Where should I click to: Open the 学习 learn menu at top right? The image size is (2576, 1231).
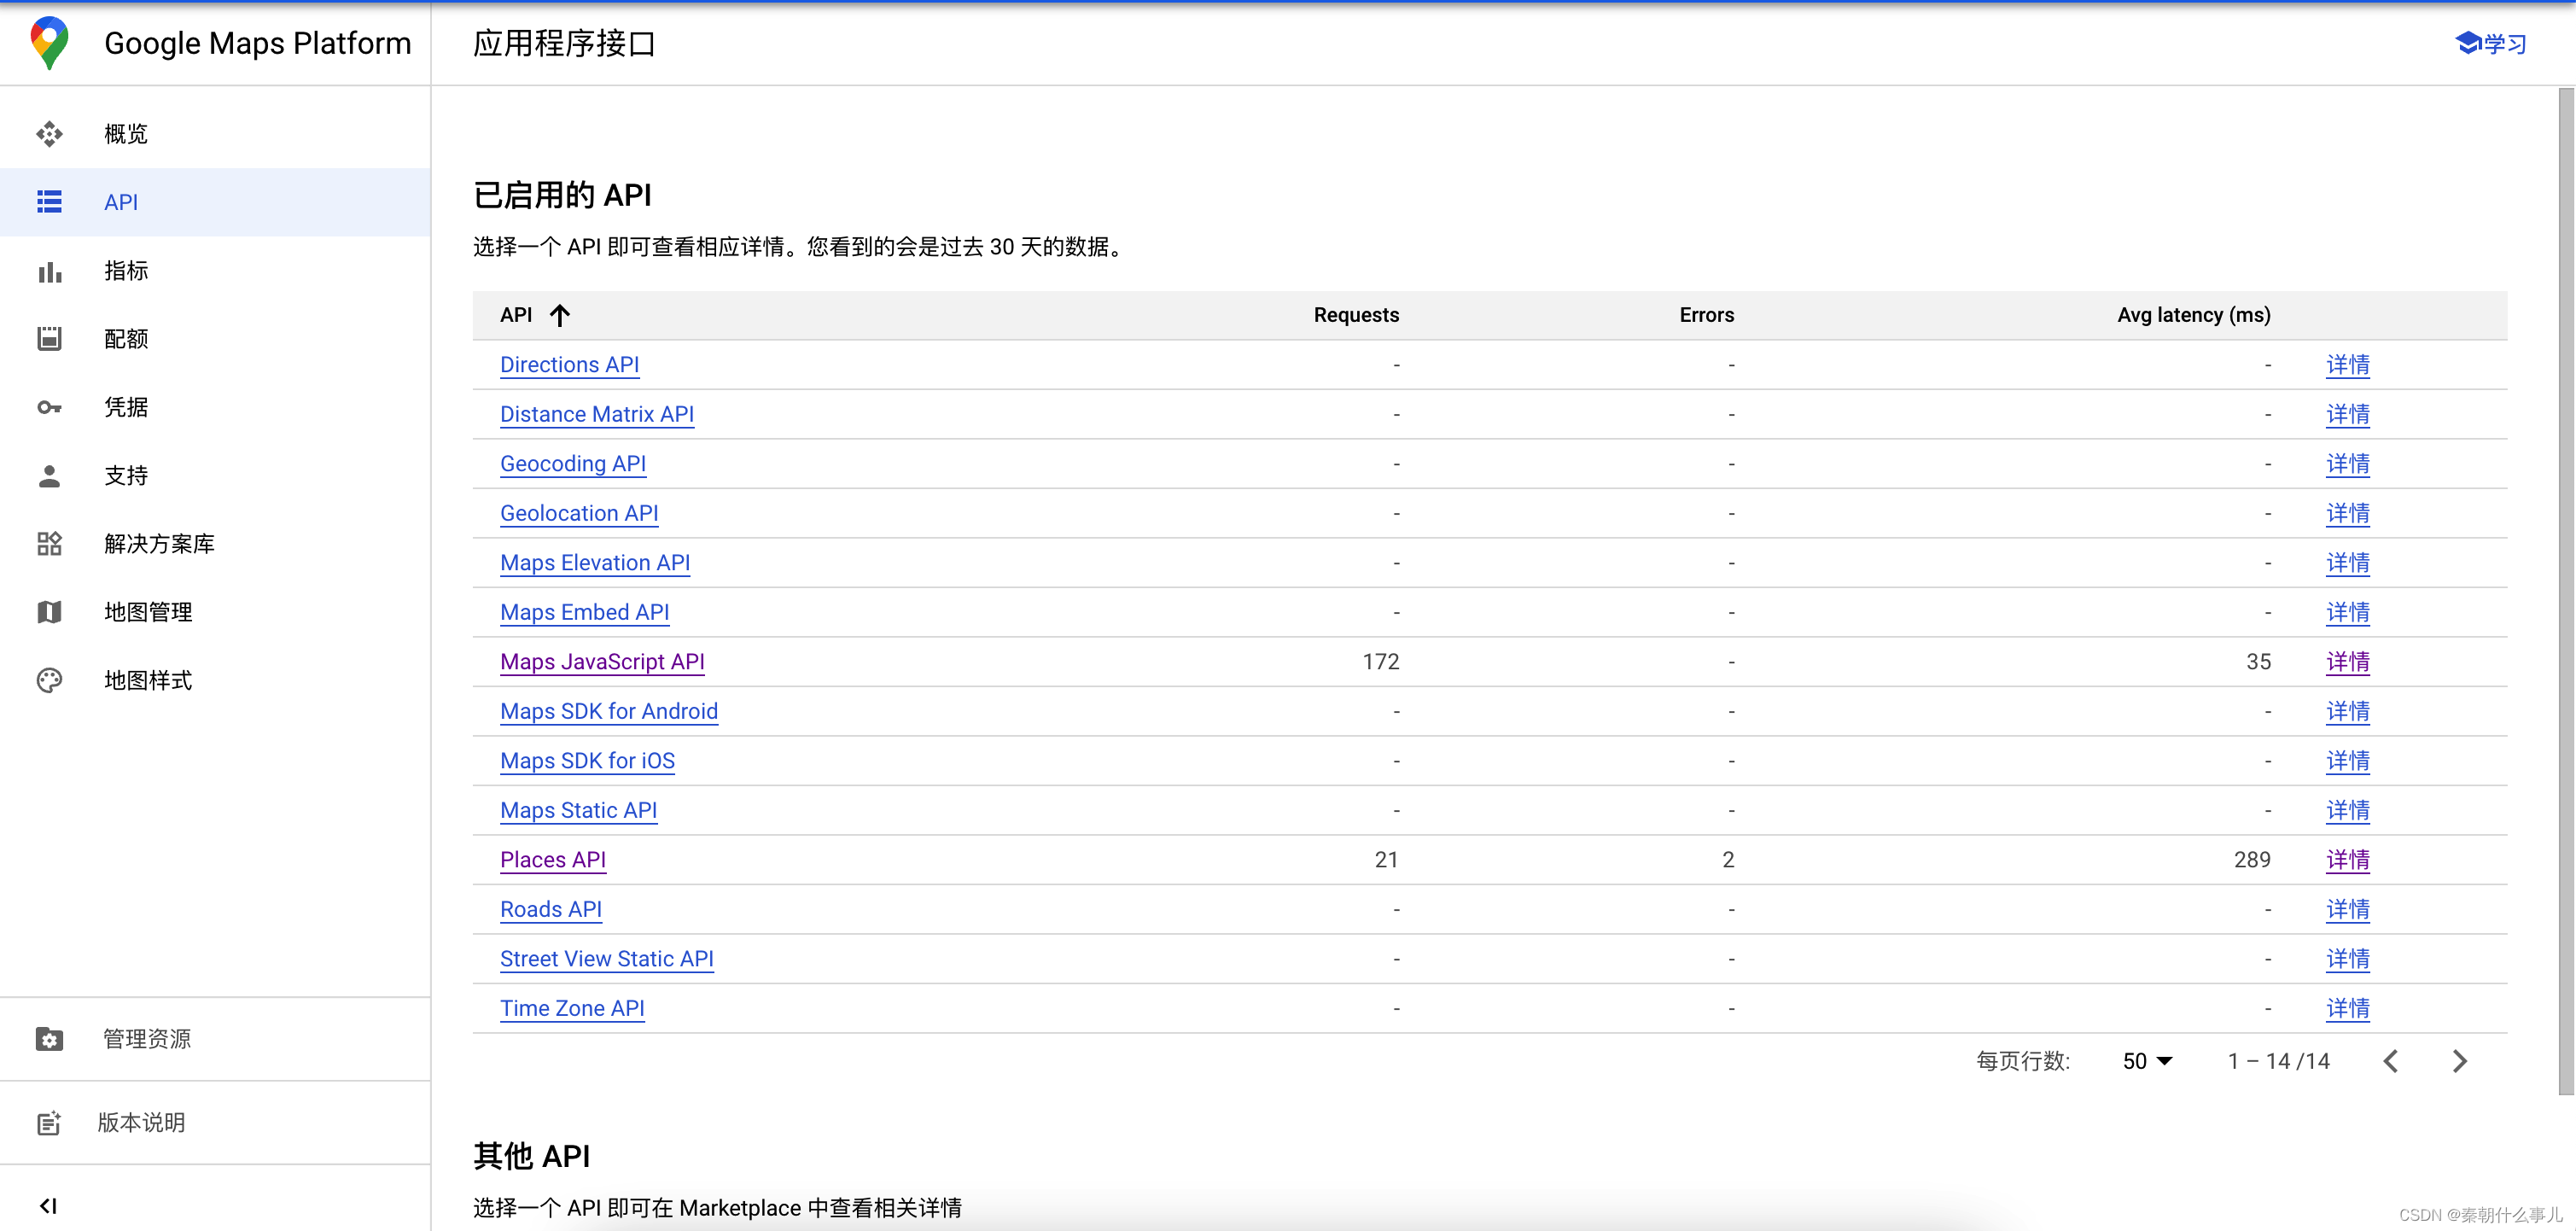[2490, 44]
